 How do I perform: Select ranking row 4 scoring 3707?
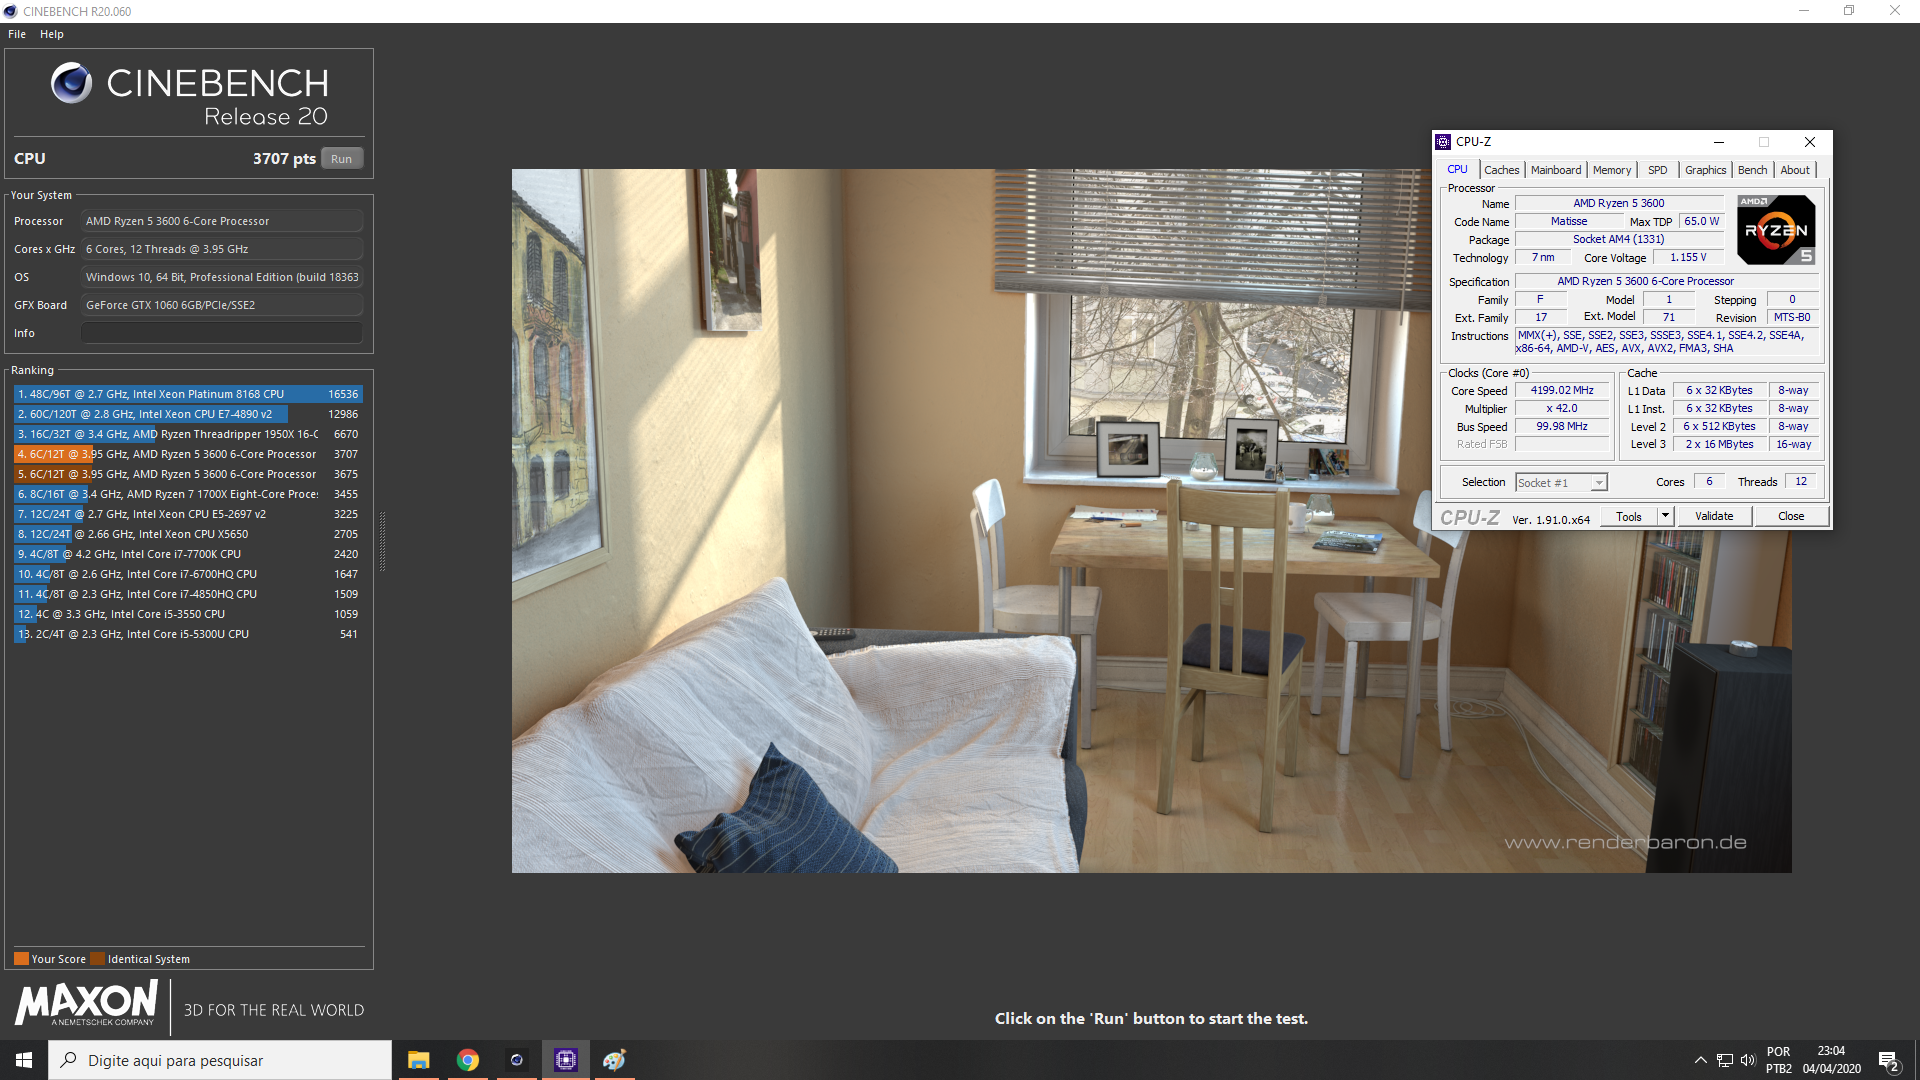coord(188,454)
